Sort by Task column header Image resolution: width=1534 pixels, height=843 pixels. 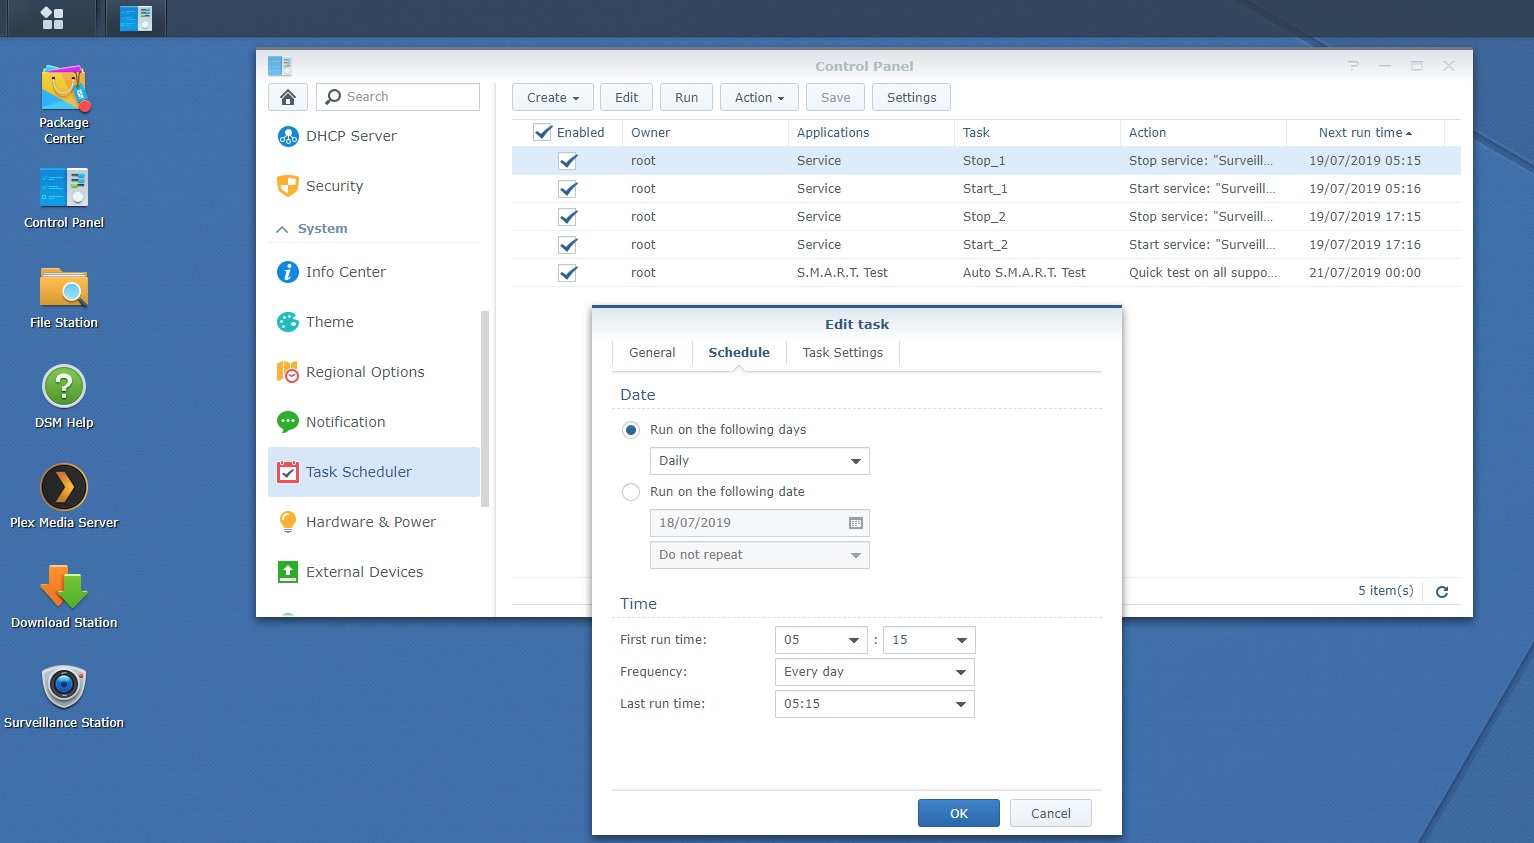pyautogui.click(x=1037, y=132)
